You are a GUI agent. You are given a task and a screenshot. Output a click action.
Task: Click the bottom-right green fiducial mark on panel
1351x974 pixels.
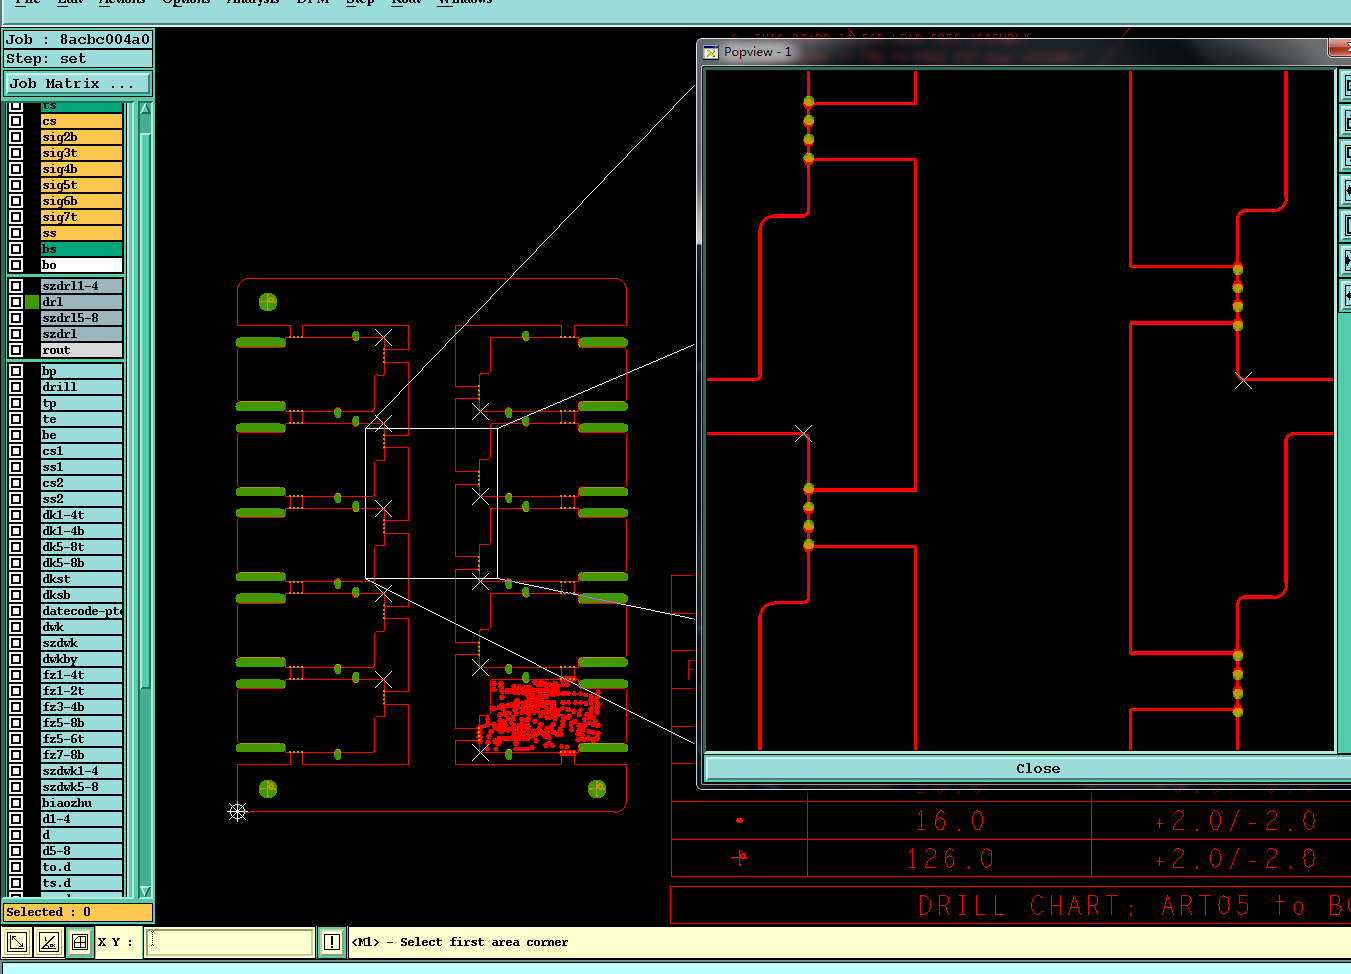point(597,789)
